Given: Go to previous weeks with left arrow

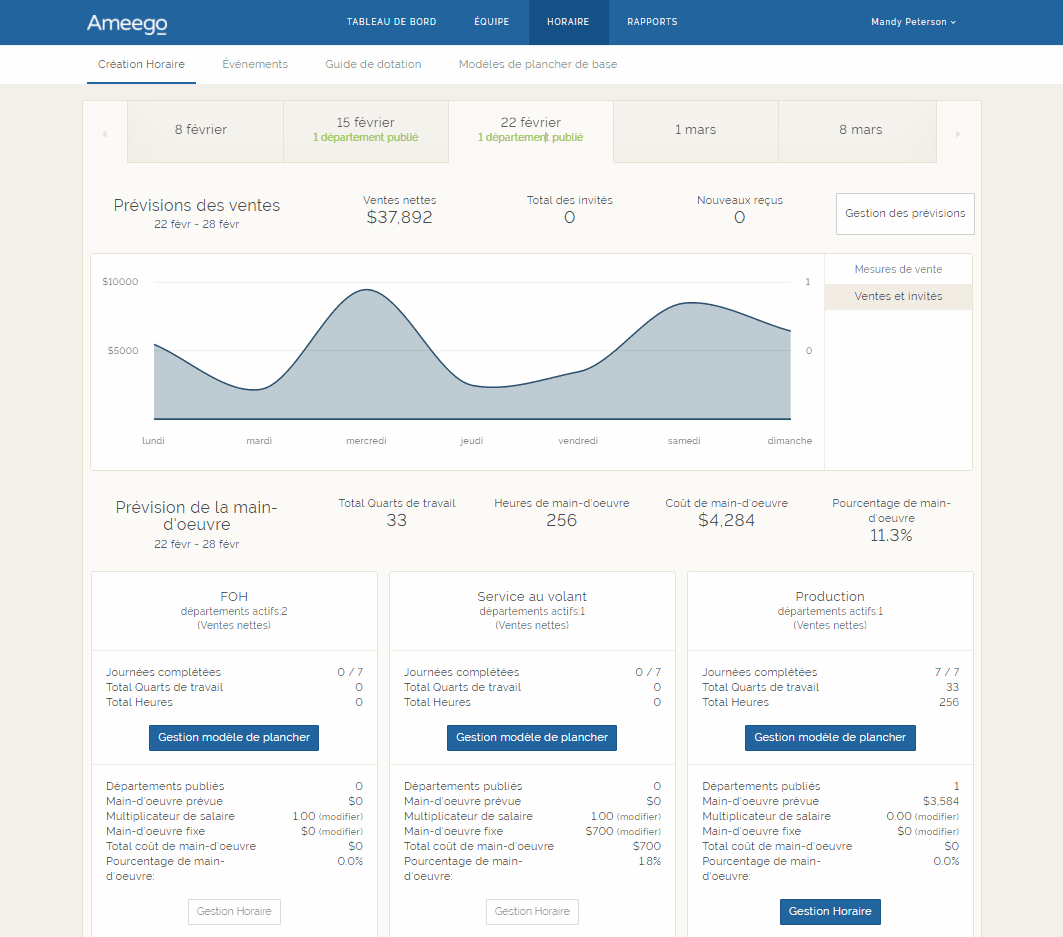Looking at the screenshot, I should (x=105, y=133).
